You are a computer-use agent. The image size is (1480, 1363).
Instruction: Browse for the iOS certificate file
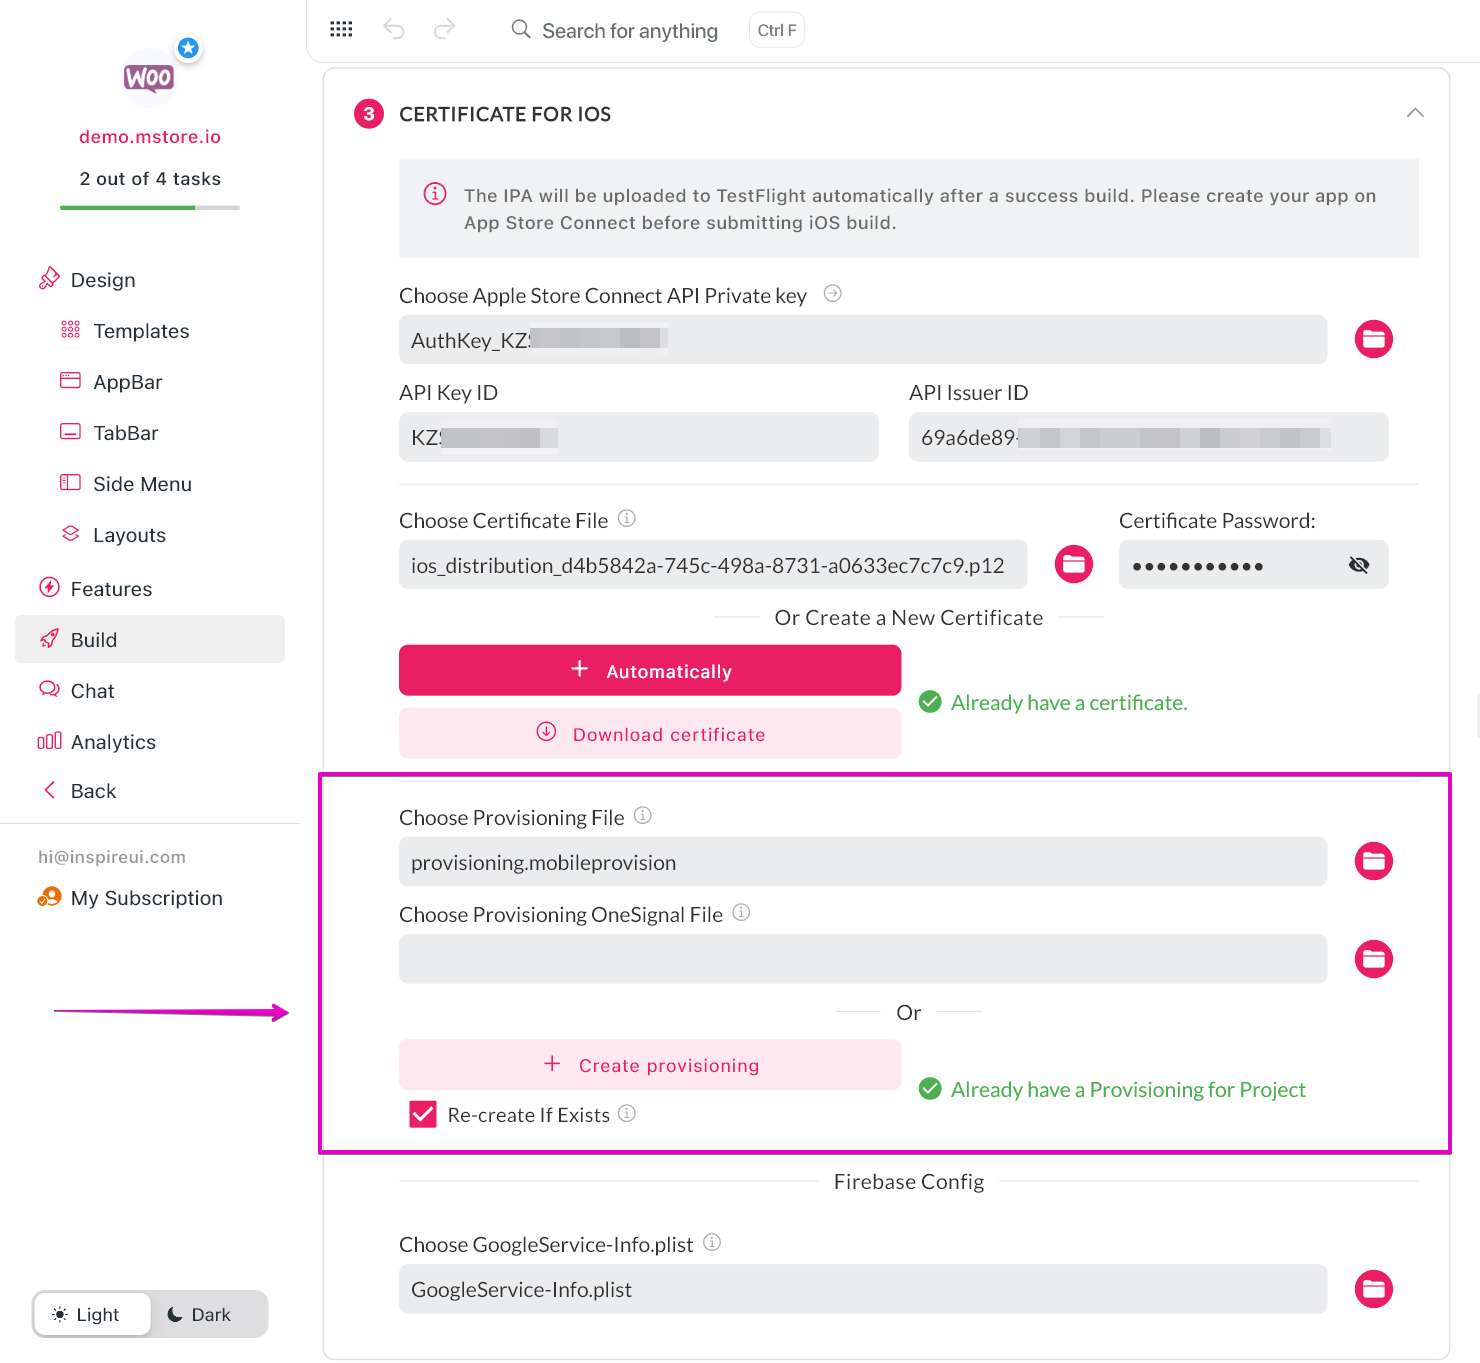[x=1073, y=564]
